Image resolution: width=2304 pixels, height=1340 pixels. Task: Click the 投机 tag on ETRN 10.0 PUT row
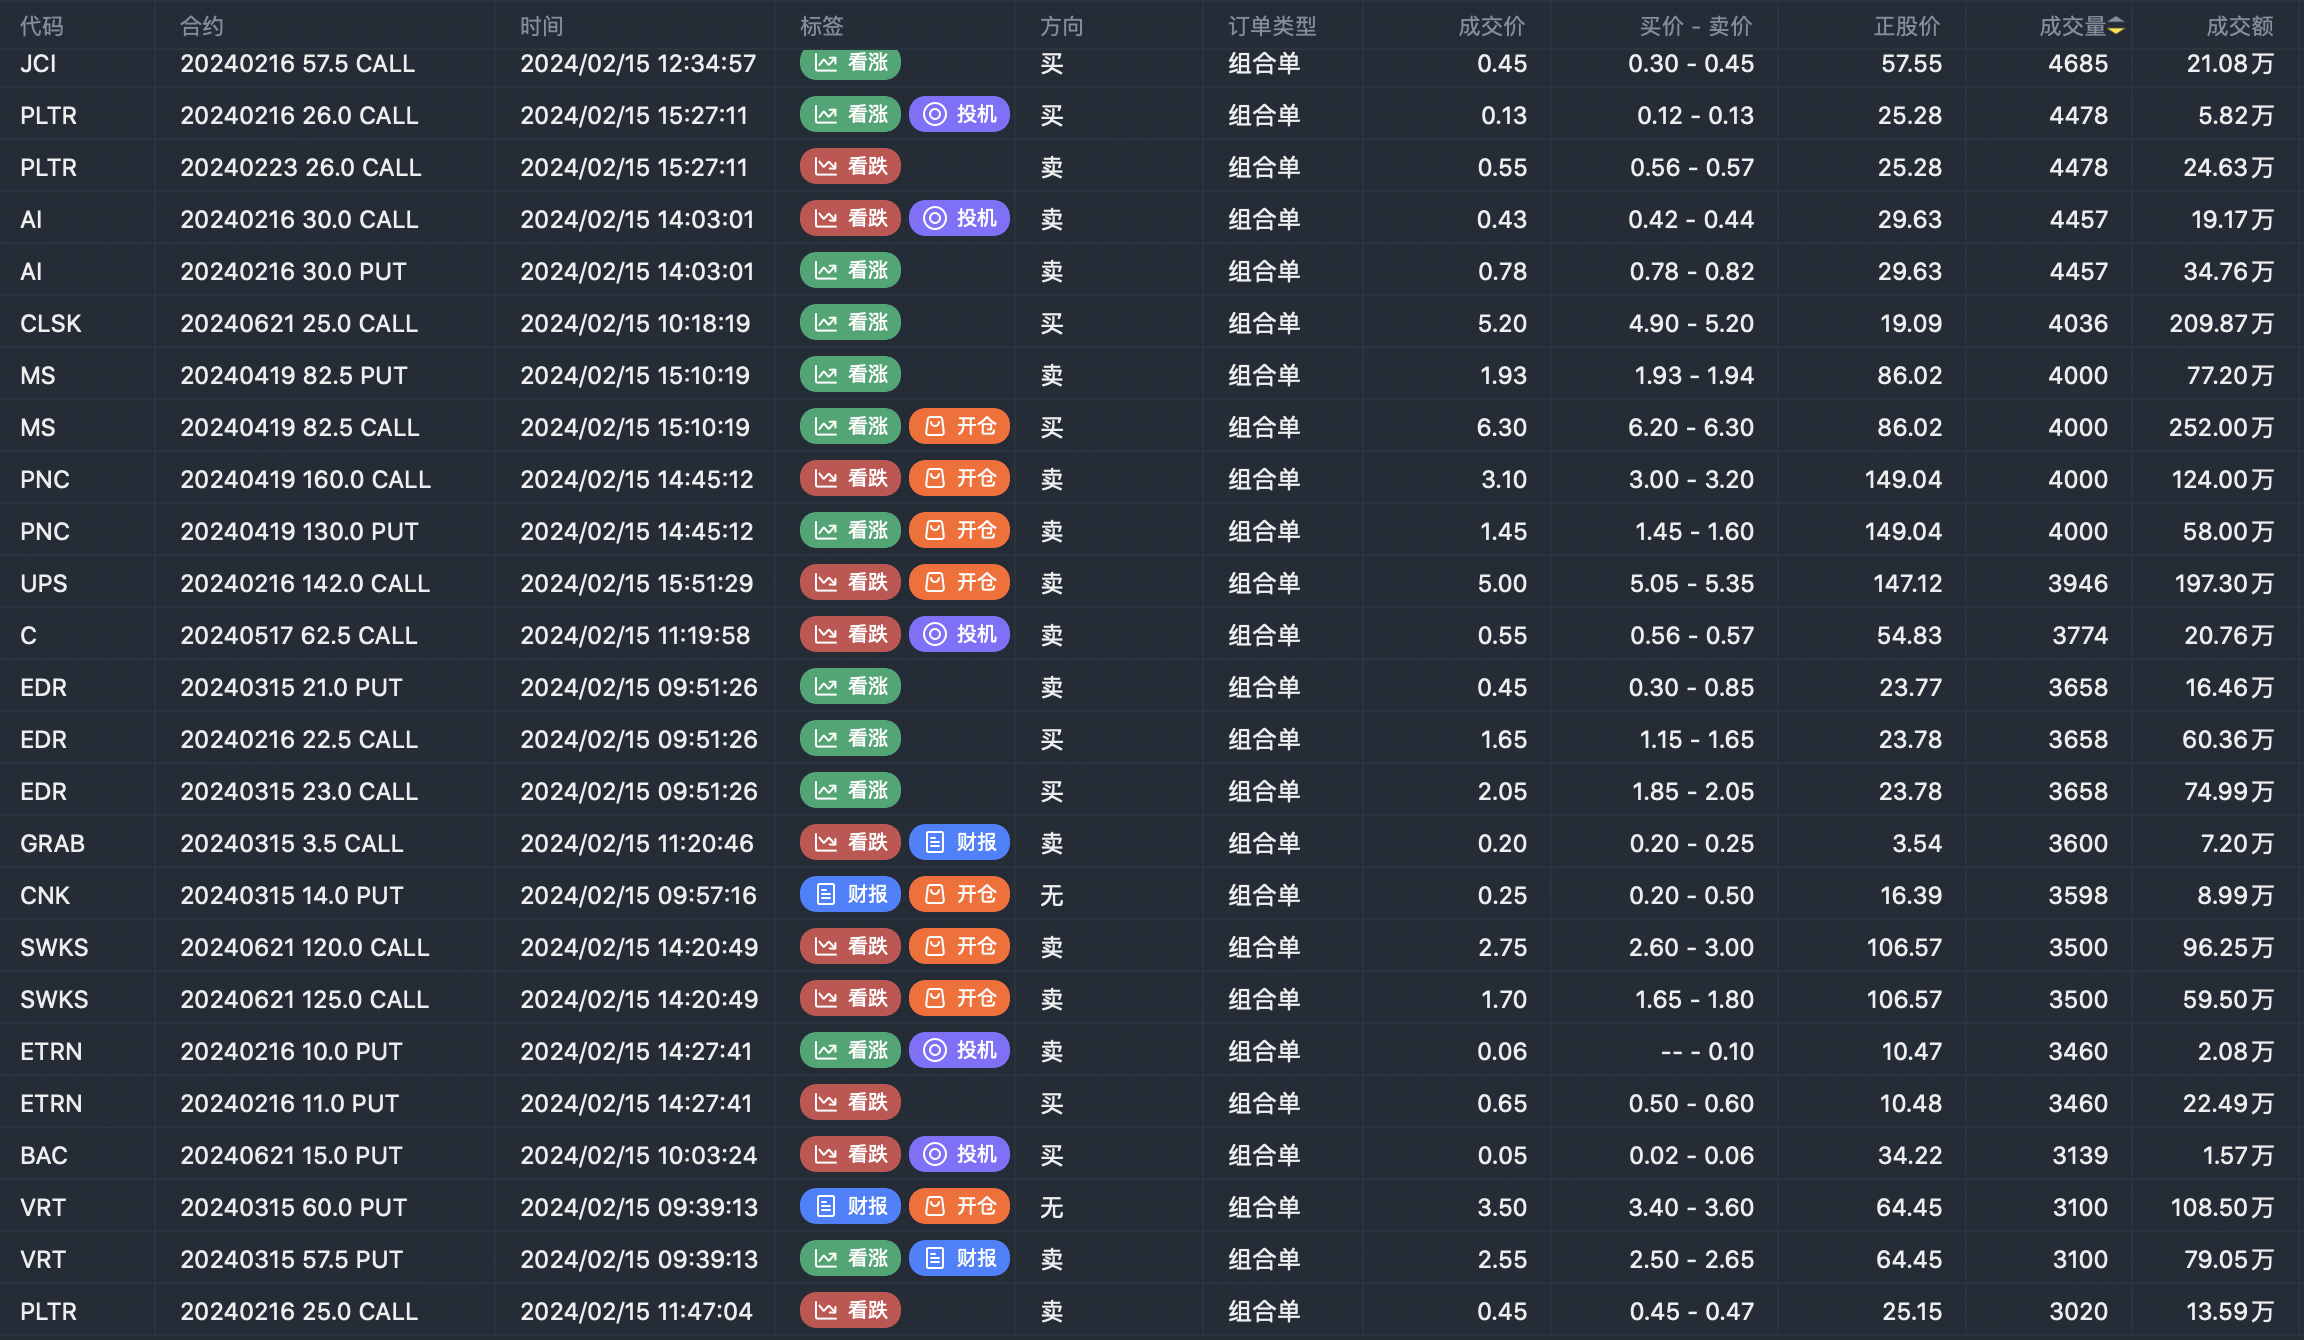point(959,1051)
